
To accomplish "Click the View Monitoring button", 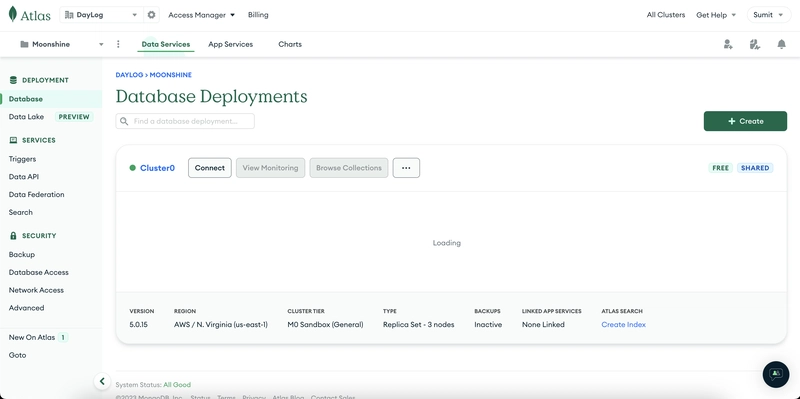I will point(270,168).
